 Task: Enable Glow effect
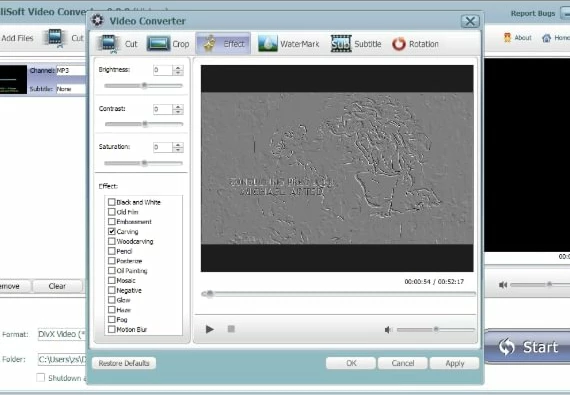tap(112, 300)
